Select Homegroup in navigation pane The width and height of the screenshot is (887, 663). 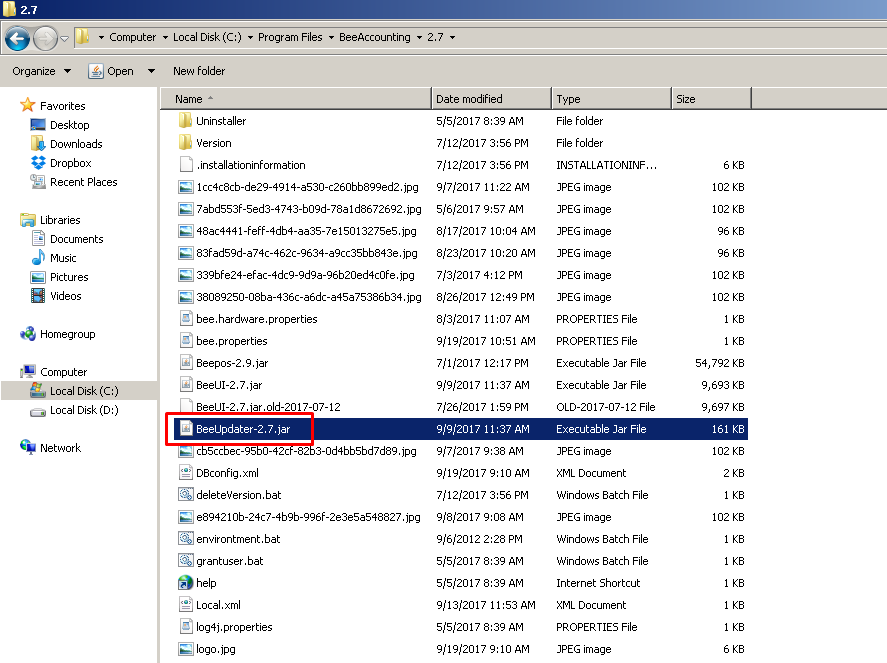pyautogui.click(x=67, y=334)
